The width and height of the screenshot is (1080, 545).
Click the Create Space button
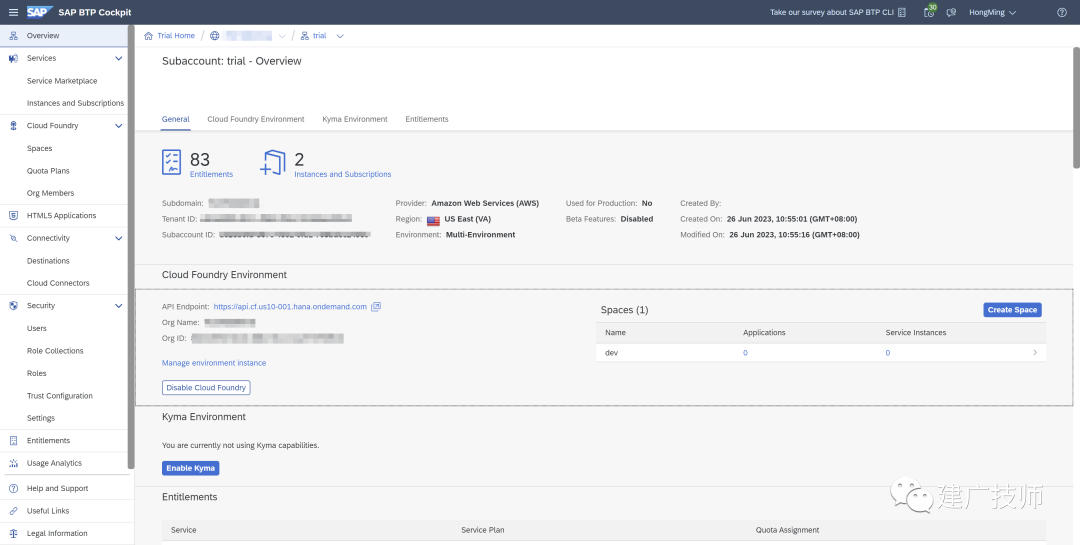(x=1012, y=310)
